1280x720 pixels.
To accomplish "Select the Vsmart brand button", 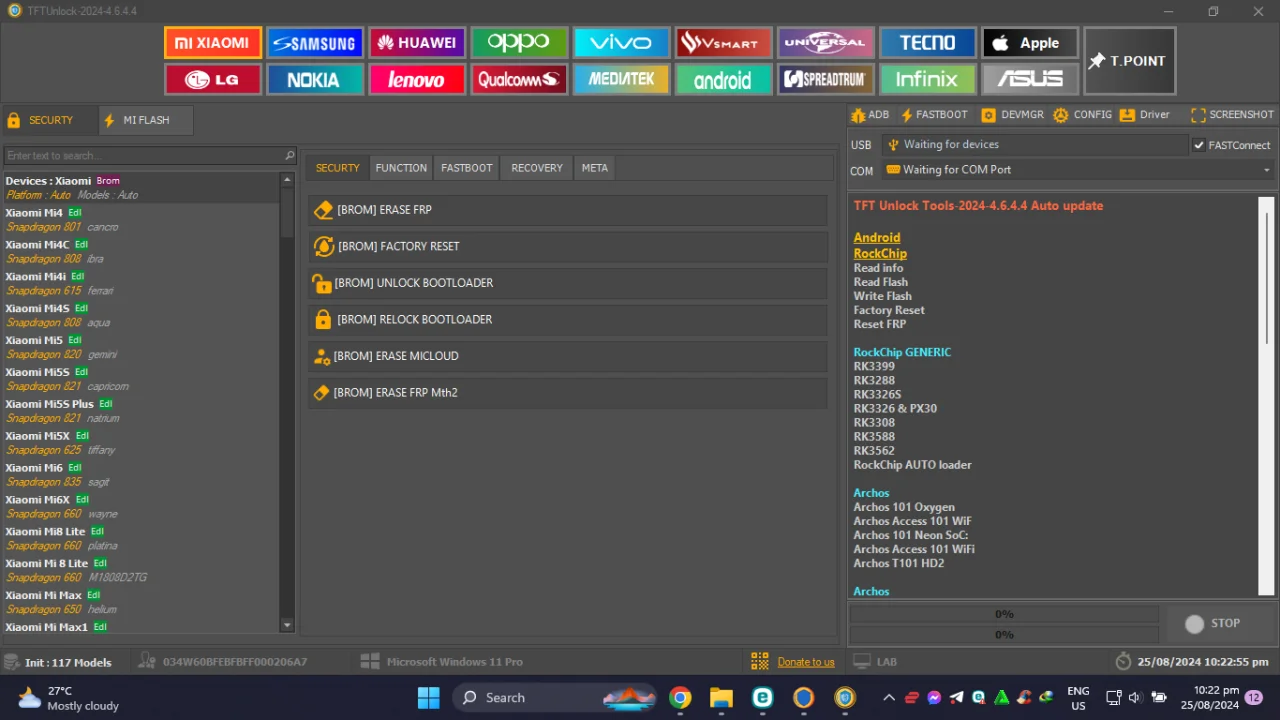I will (724, 43).
